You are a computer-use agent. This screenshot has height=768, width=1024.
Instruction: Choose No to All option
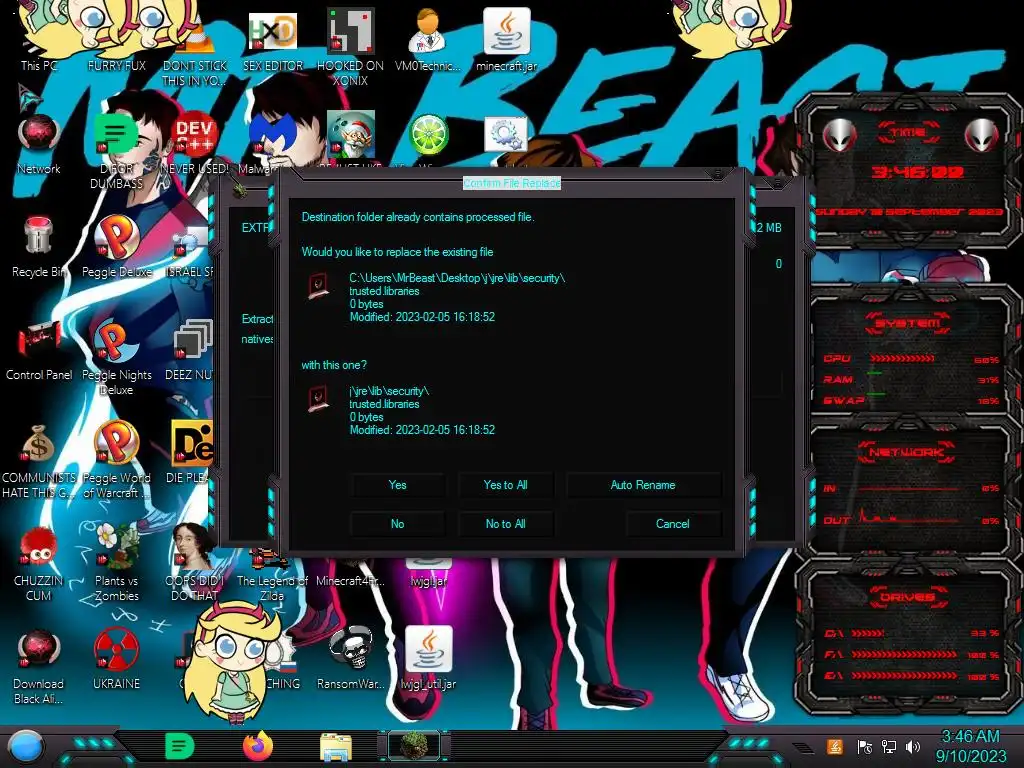(505, 524)
